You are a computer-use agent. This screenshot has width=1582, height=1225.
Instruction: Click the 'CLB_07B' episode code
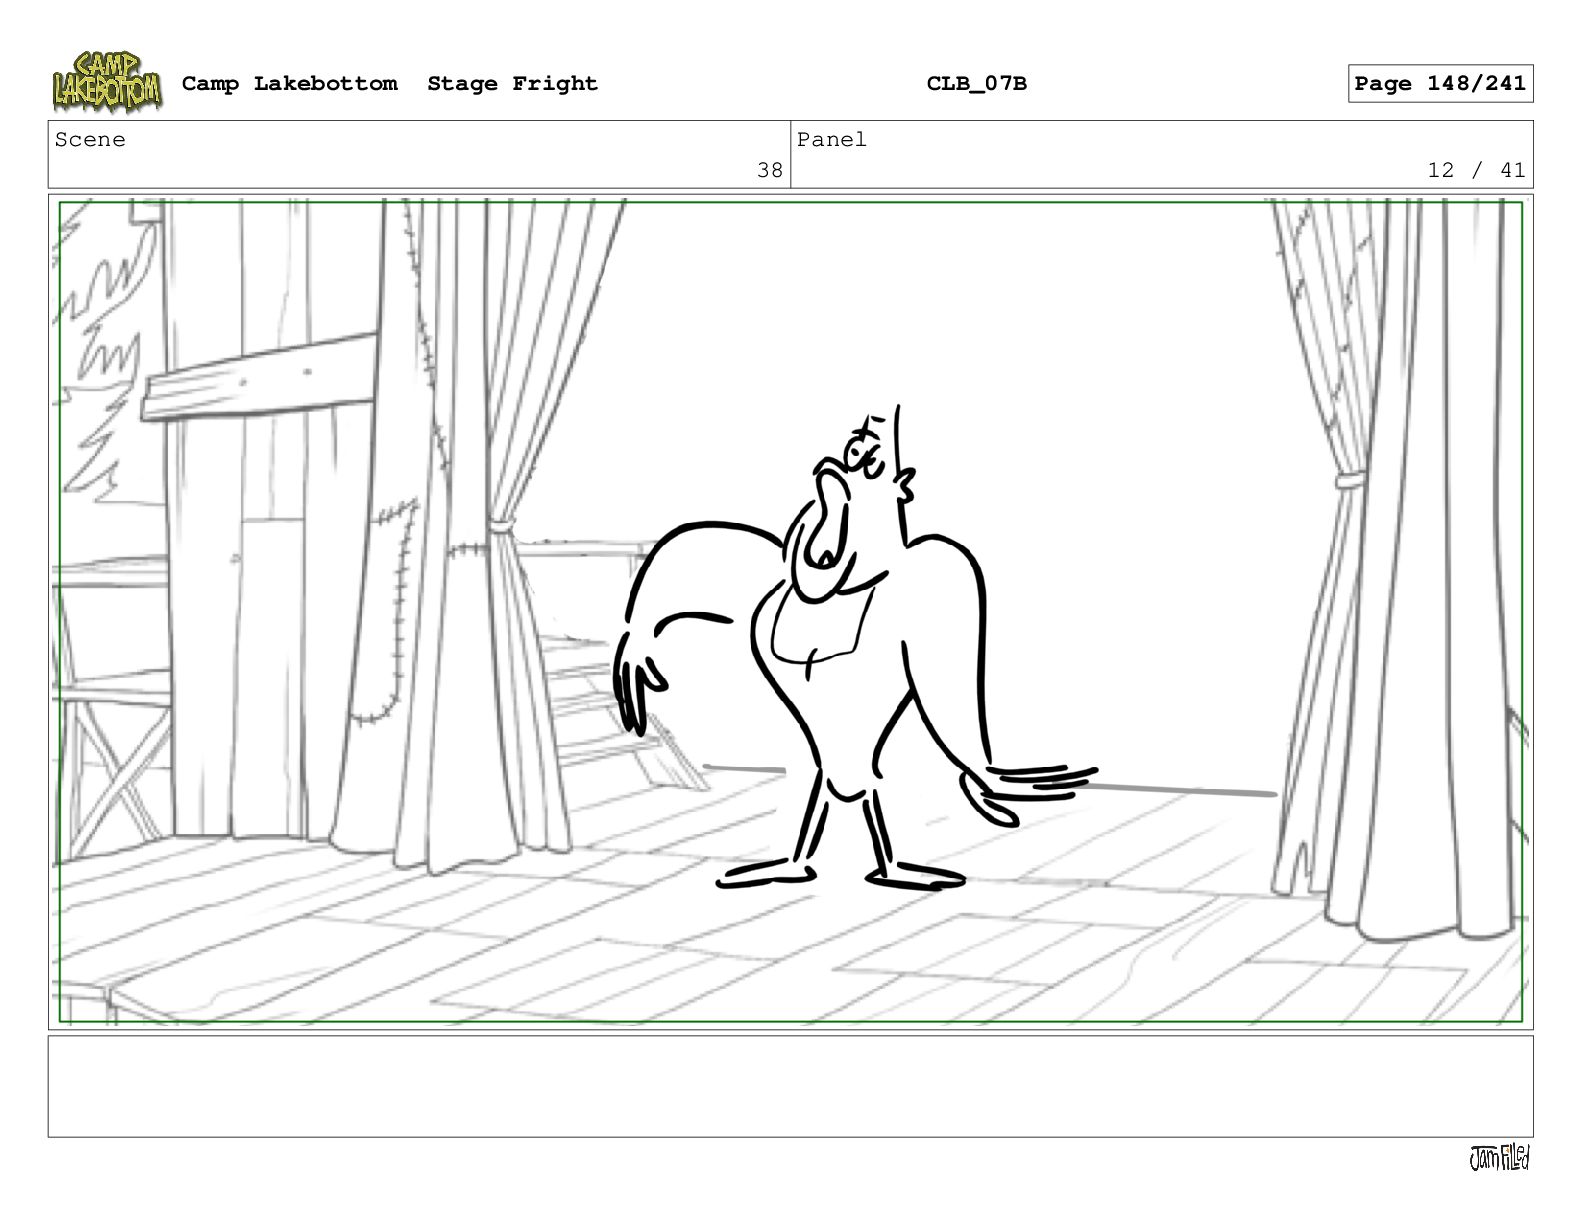[976, 84]
